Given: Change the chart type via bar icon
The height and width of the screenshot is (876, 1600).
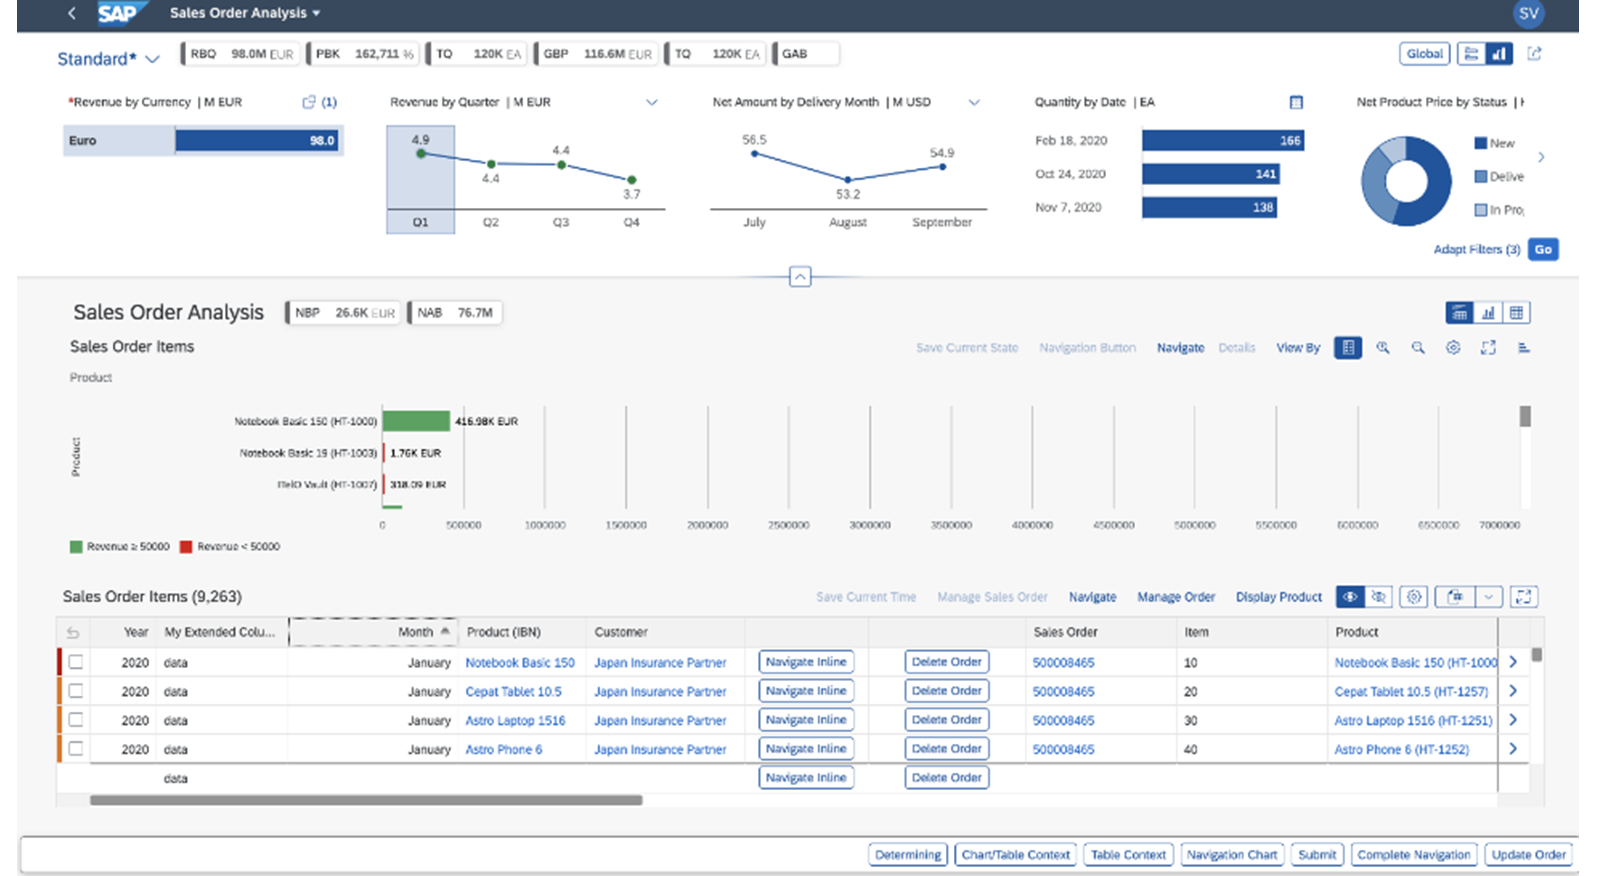Looking at the screenshot, I should click(x=1524, y=348).
